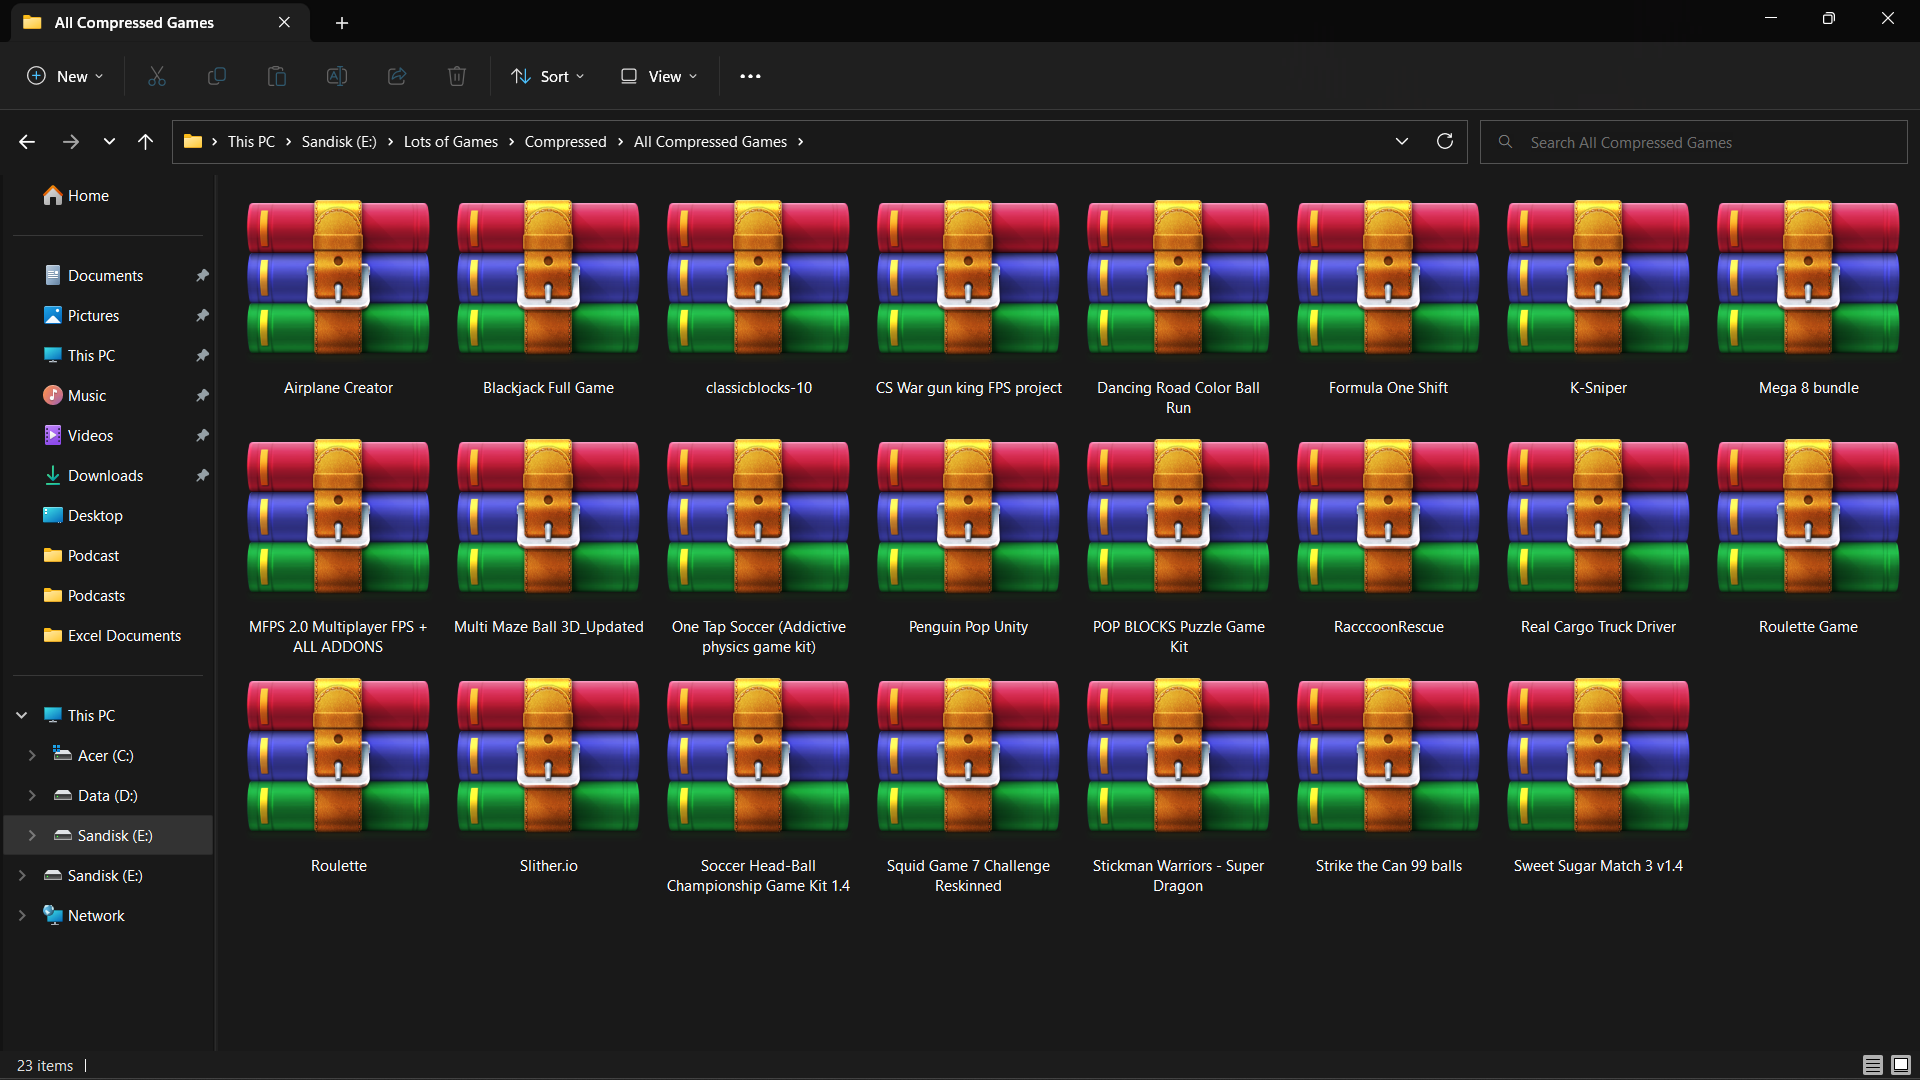Open the See more ellipsis menu
The image size is (1920, 1080).
point(750,76)
